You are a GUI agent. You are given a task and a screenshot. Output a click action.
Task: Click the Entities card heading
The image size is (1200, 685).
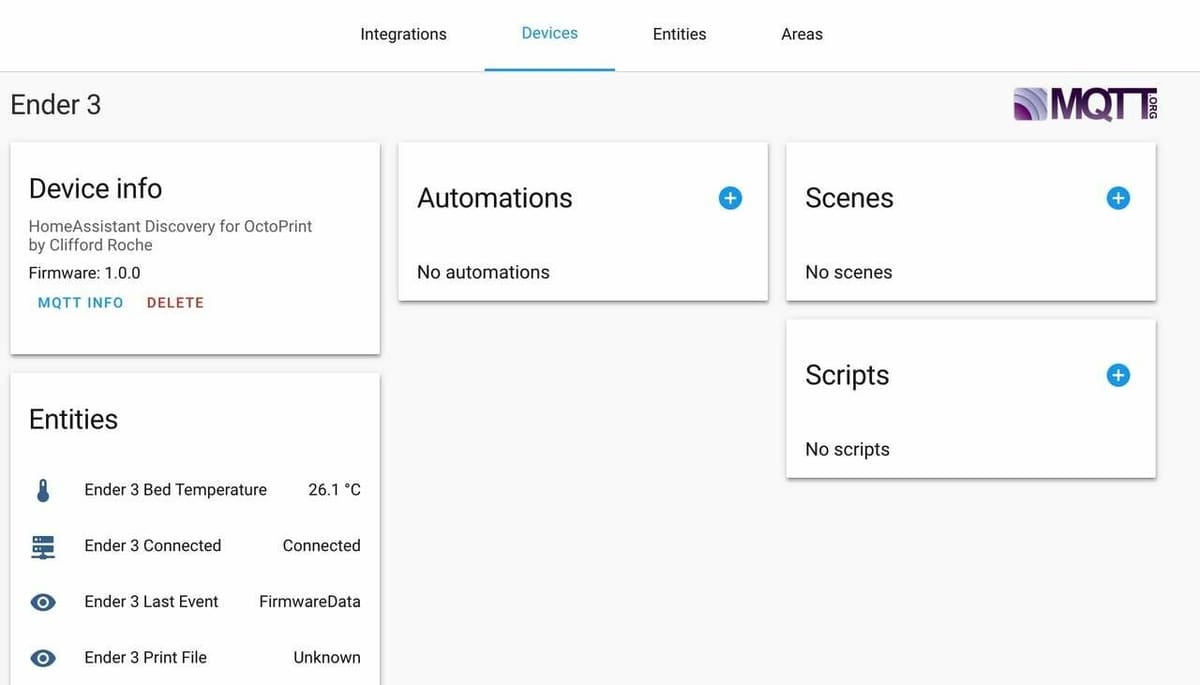73,419
